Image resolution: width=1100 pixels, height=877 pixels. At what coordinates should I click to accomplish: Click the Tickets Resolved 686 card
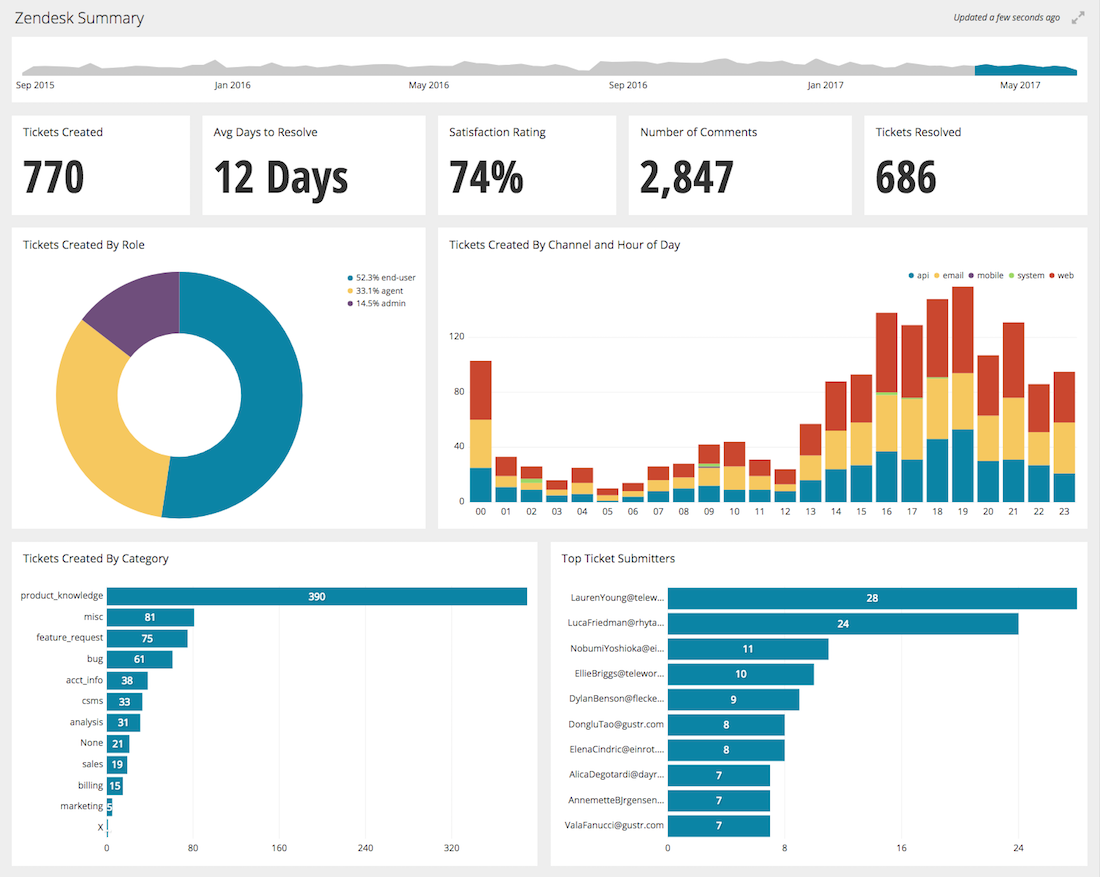click(x=975, y=165)
